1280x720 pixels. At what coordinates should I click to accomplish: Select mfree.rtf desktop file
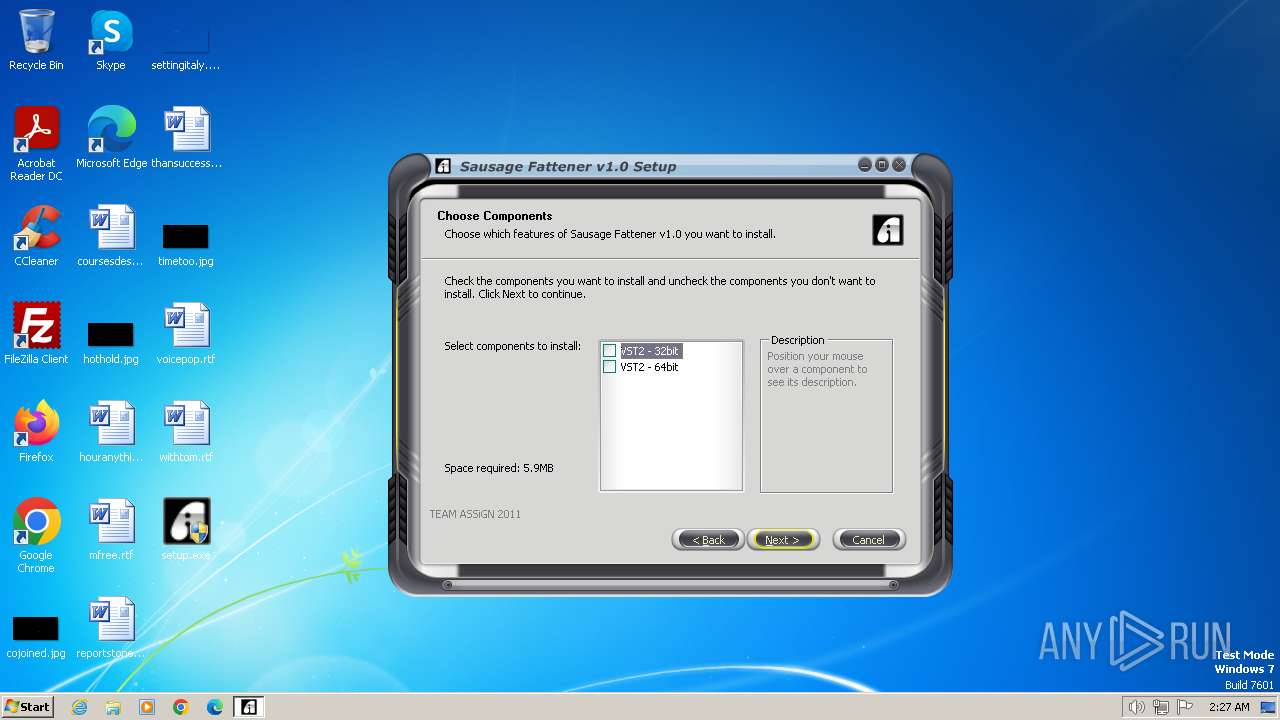pos(111,530)
